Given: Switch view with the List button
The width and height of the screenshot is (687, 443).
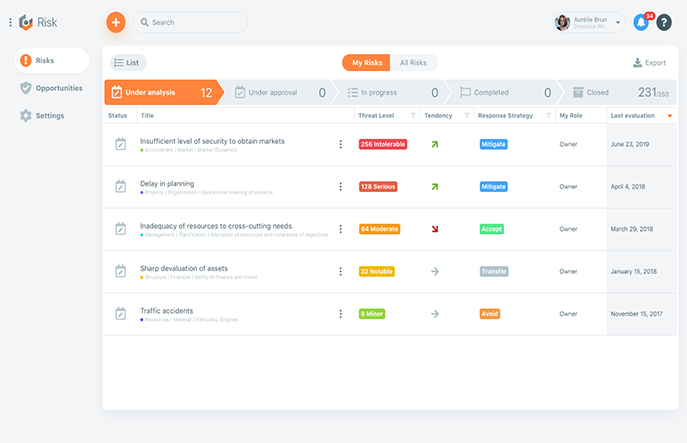Looking at the screenshot, I should (128, 63).
